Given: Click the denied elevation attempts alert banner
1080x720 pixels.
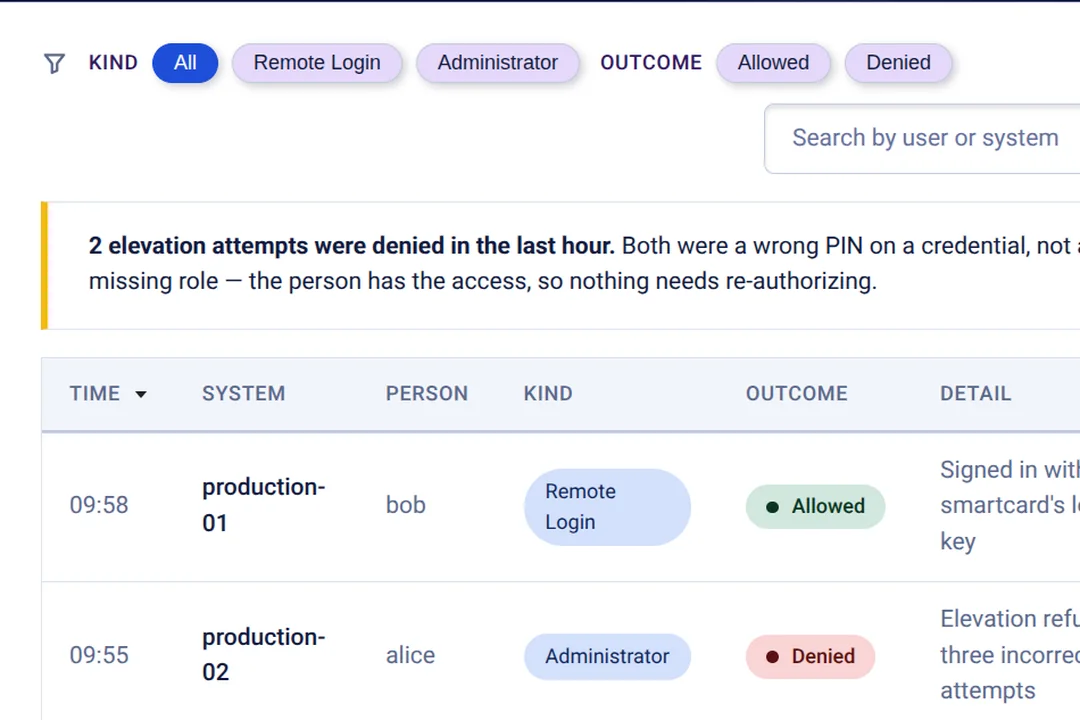Looking at the screenshot, I should 561,265.
